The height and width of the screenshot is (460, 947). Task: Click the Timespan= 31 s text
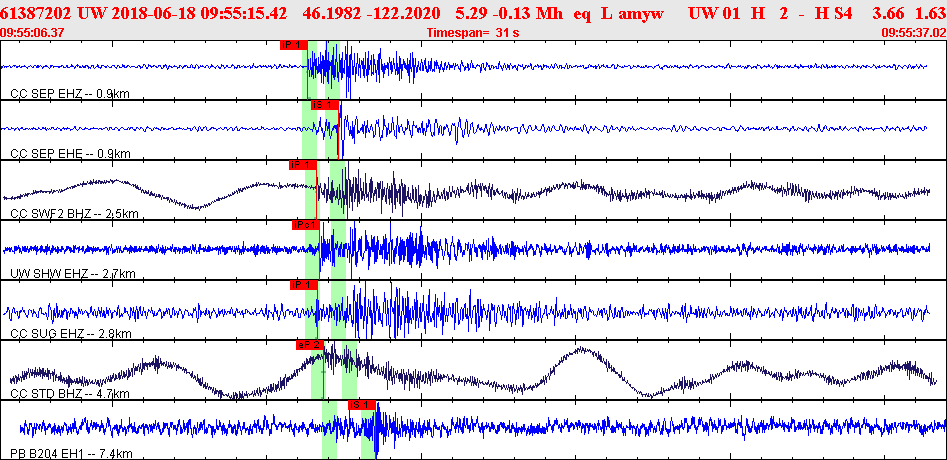[472, 33]
